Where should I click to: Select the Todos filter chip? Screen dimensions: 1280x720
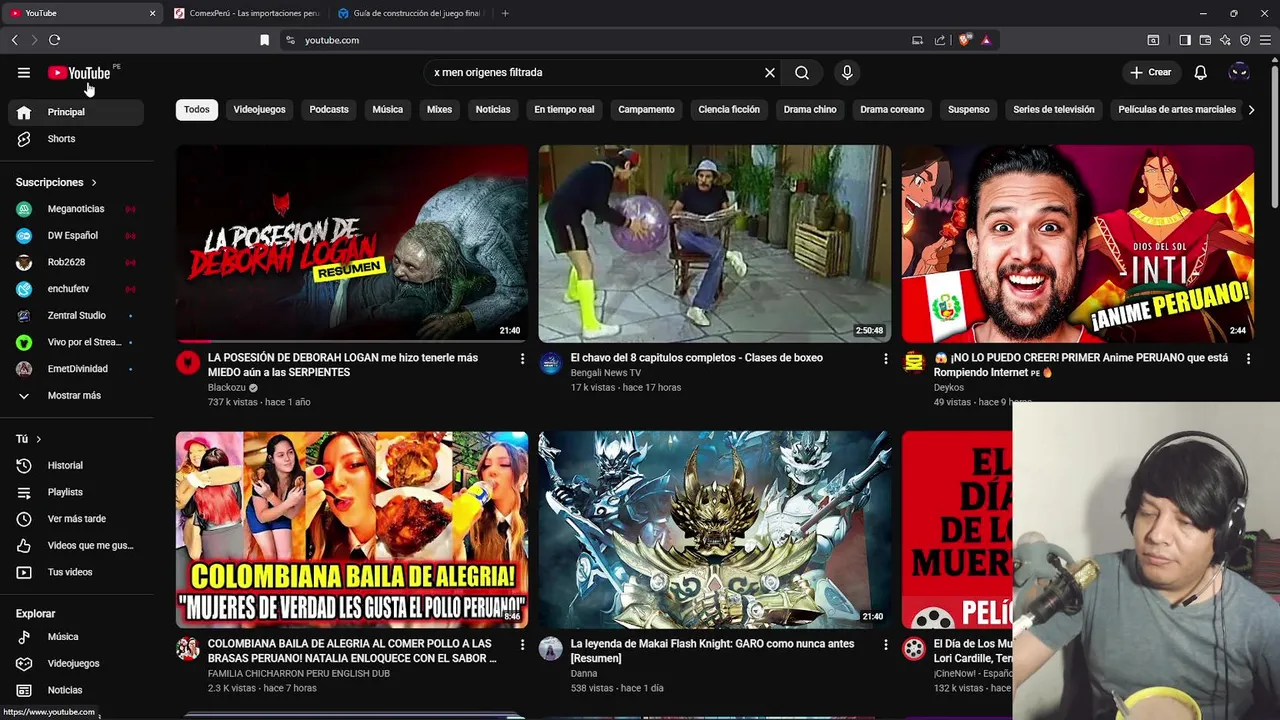197,109
